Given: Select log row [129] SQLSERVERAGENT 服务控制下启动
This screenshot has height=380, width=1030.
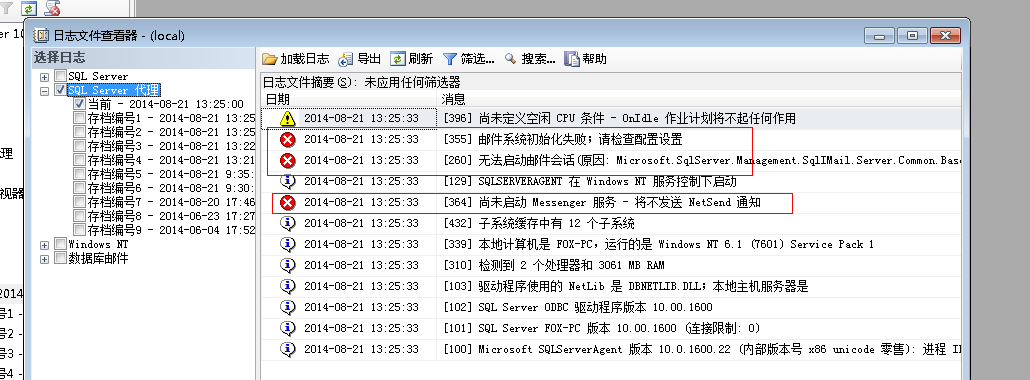Looking at the screenshot, I should [x=611, y=181].
